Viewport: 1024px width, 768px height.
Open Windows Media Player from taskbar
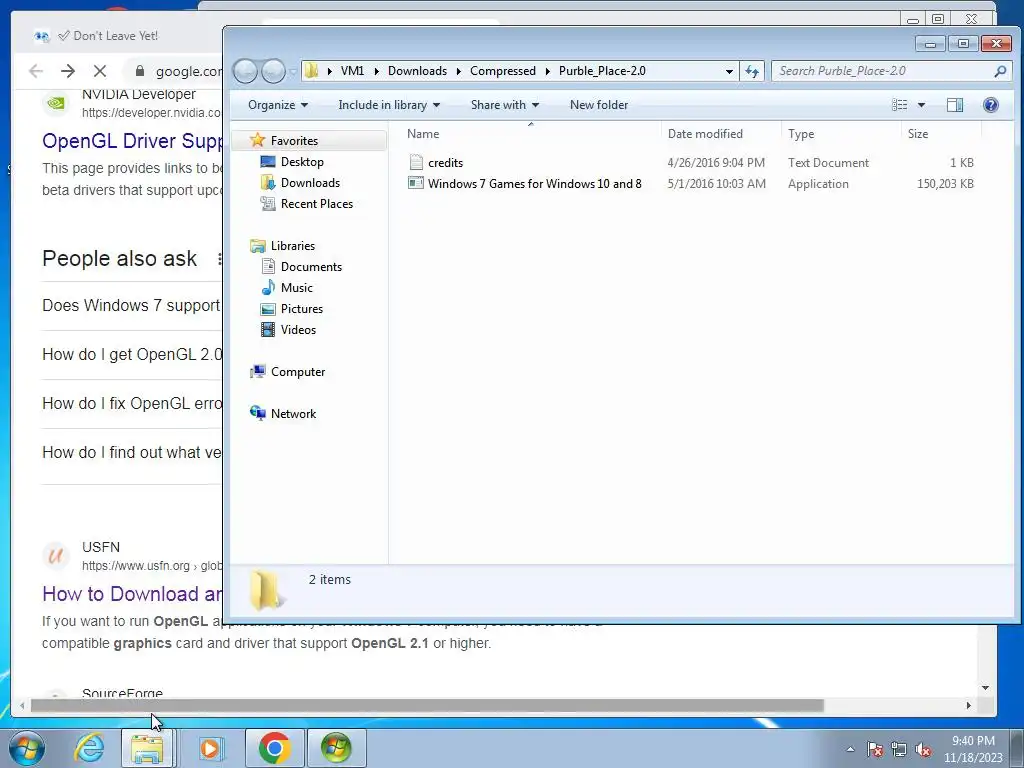coord(210,748)
